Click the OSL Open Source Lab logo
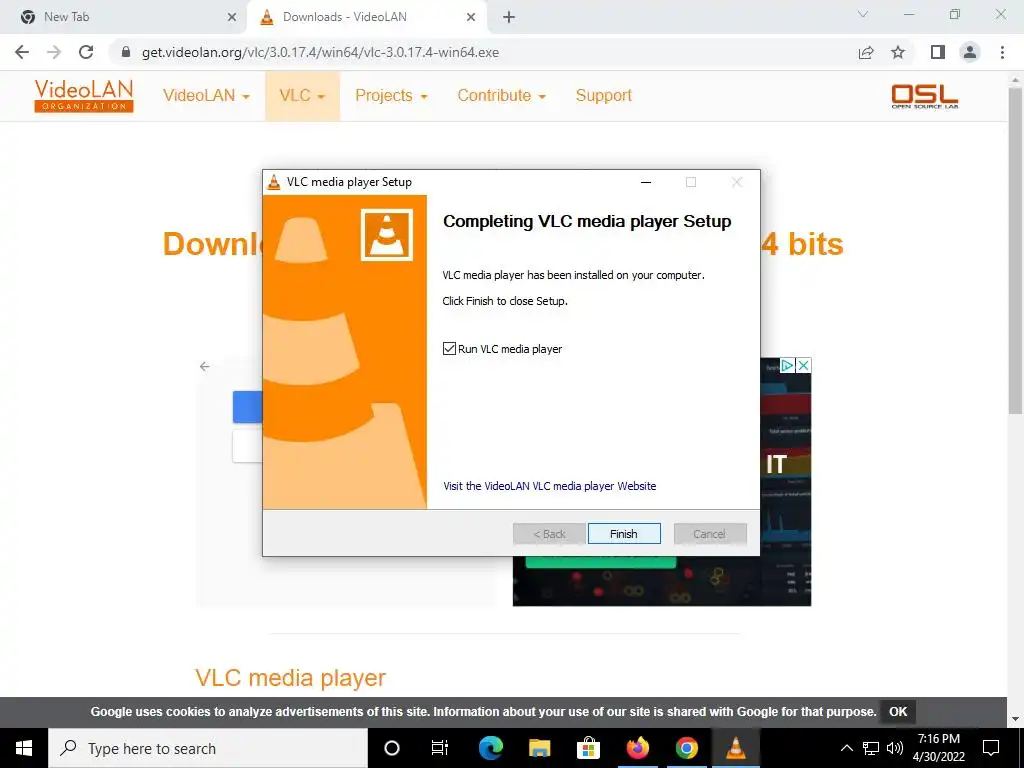The width and height of the screenshot is (1024, 768). 925,96
